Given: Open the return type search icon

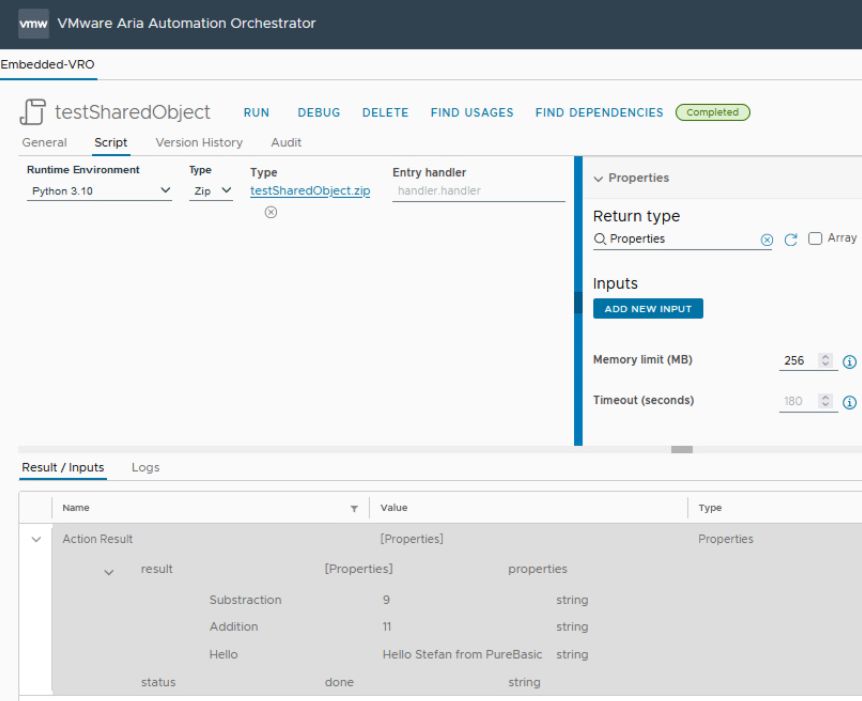Looking at the screenshot, I should [x=600, y=239].
